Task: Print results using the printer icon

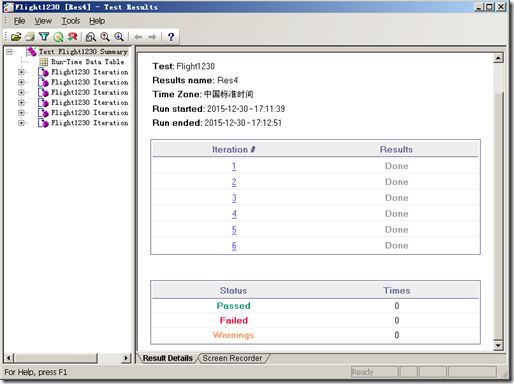Action: point(30,37)
